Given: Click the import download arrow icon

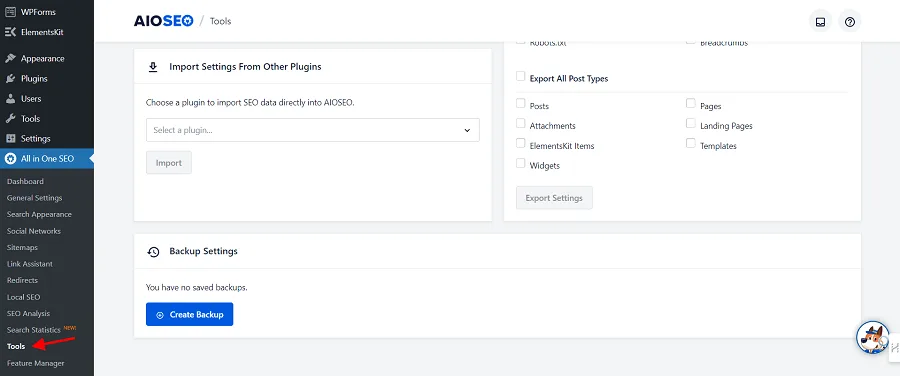Looking at the screenshot, I should [x=153, y=67].
